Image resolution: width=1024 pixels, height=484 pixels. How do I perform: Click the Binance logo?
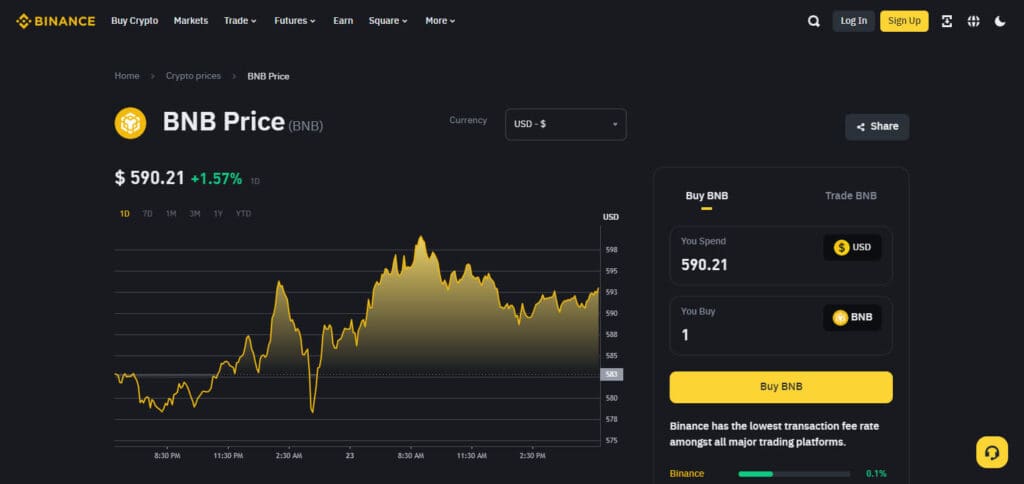click(56, 21)
